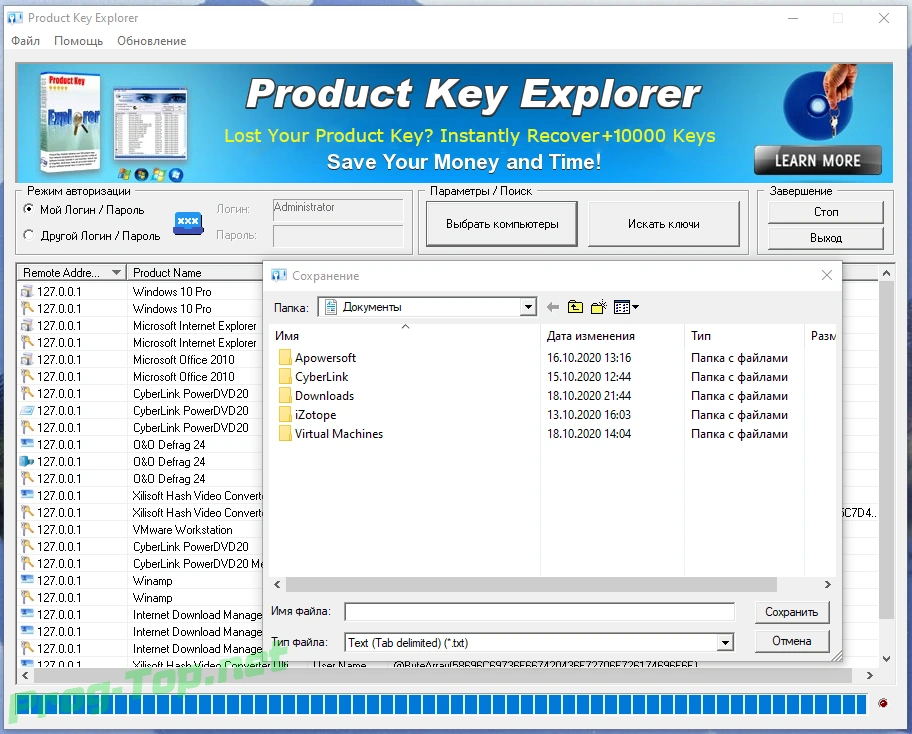
Task: Select the Downloads folder name
Action: click(324, 395)
